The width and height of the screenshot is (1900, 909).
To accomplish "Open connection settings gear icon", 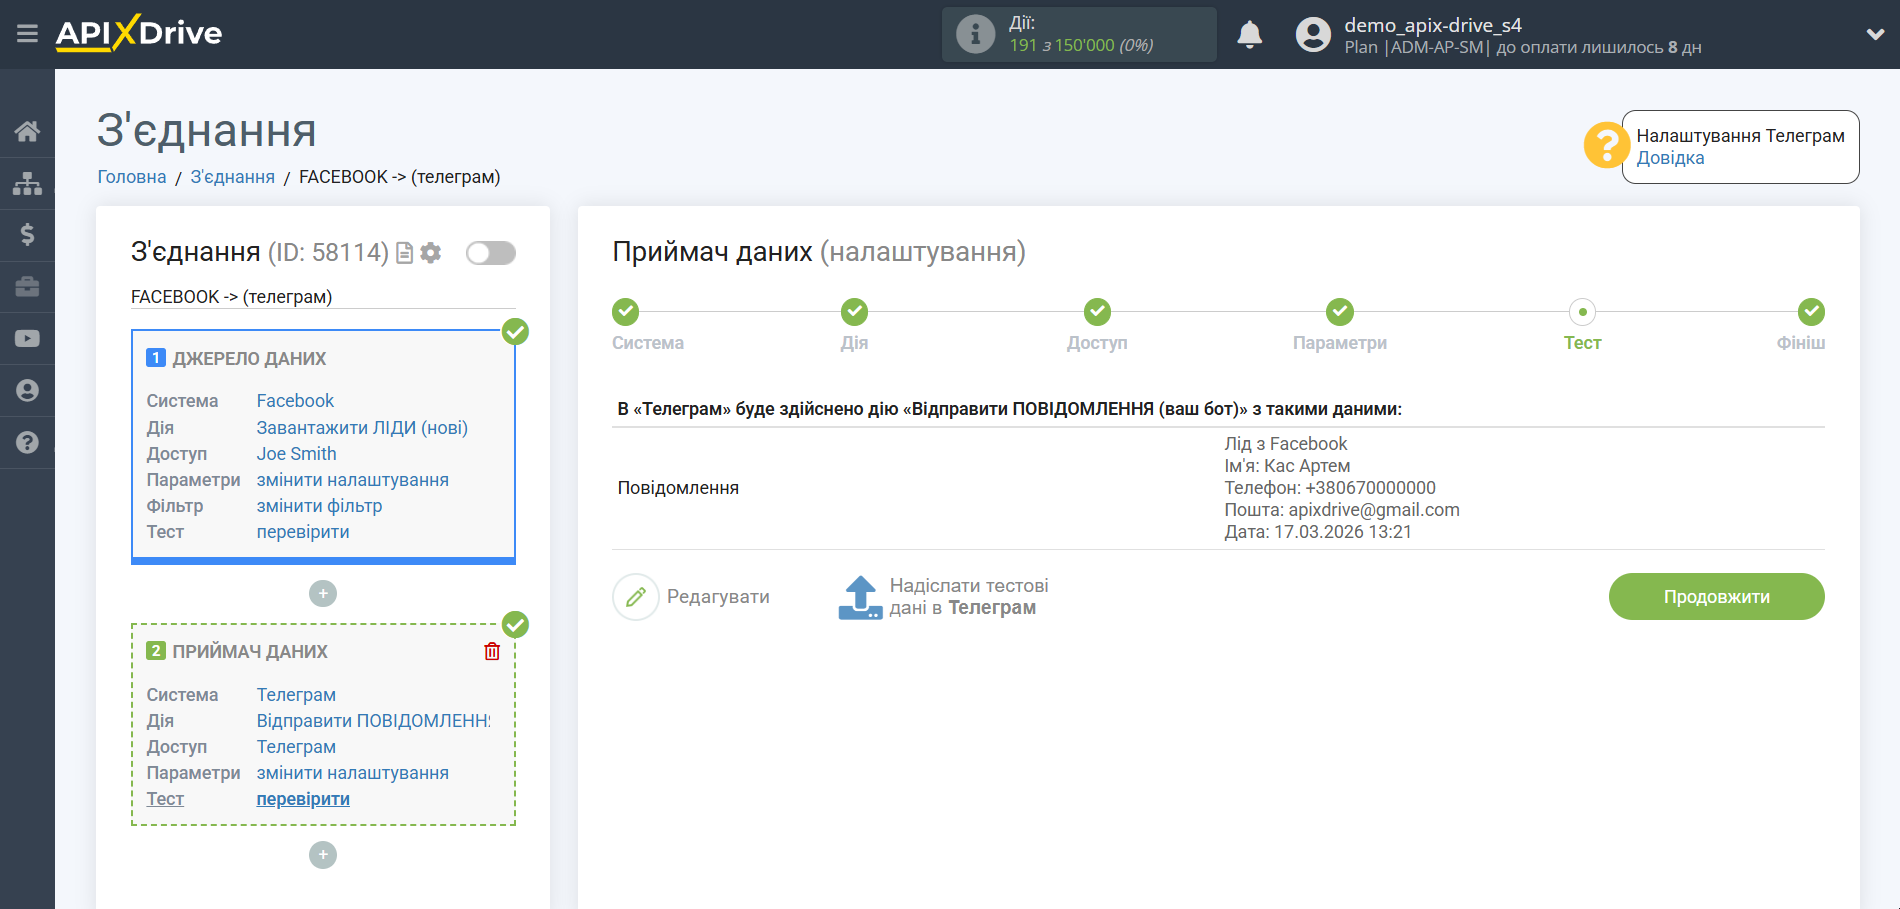I will point(431,253).
